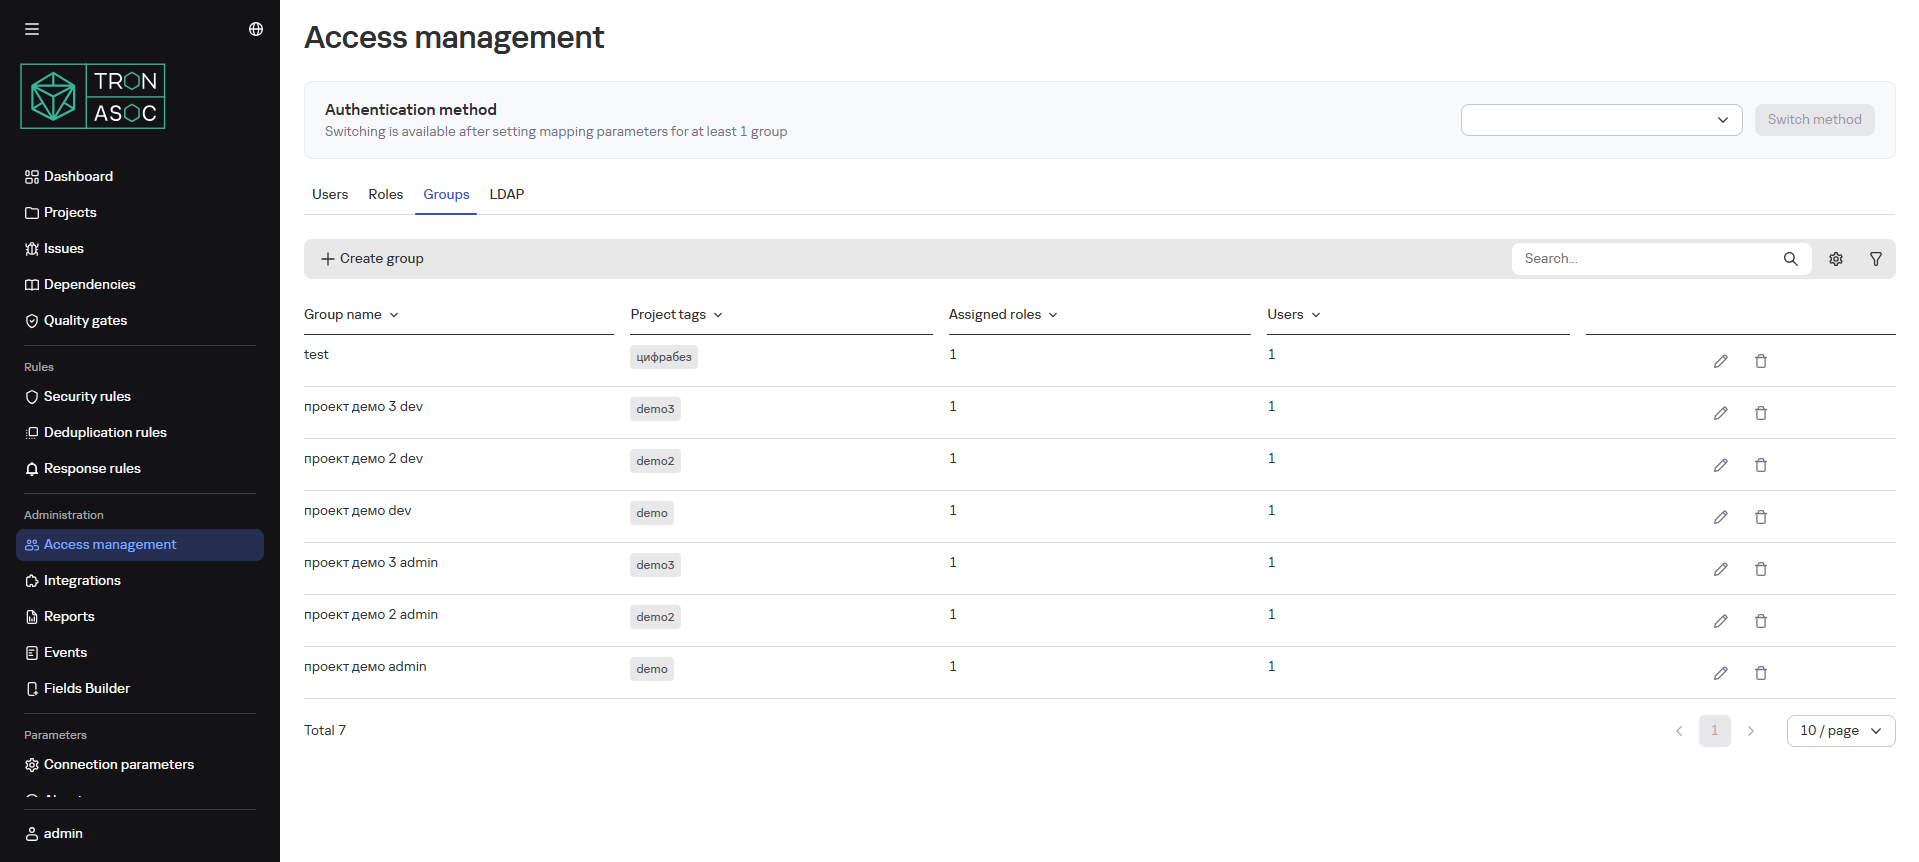1919x862 pixels.
Task: Open the Roles tab
Action: 385,195
